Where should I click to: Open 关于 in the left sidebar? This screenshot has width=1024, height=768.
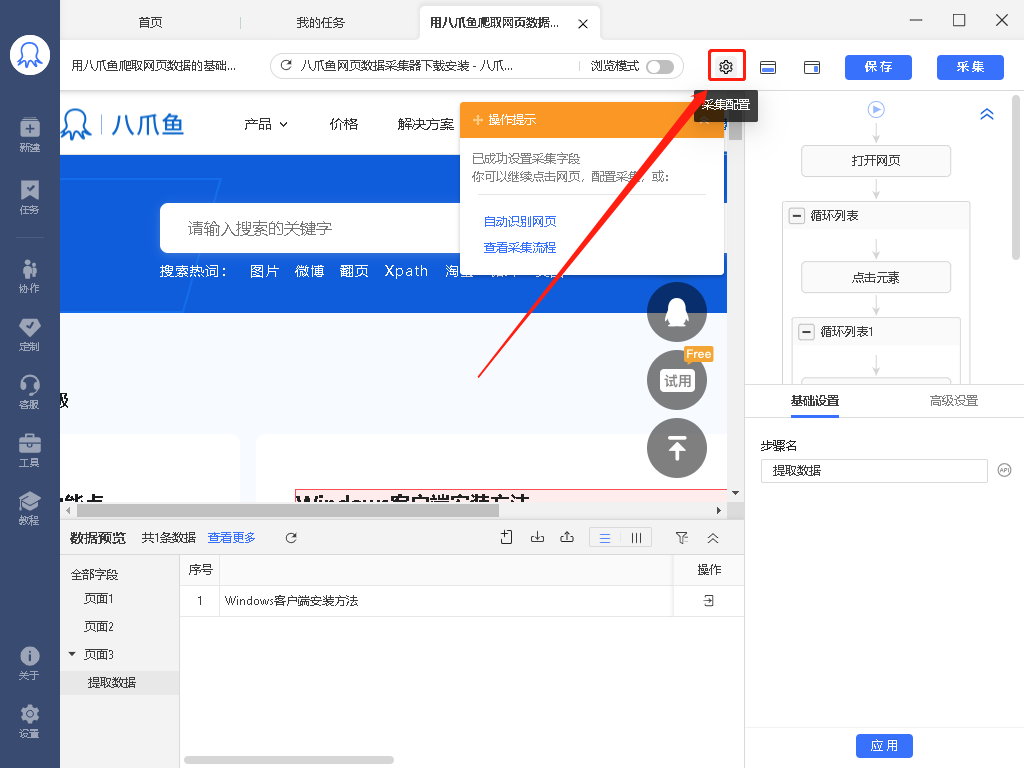click(x=29, y=663)
